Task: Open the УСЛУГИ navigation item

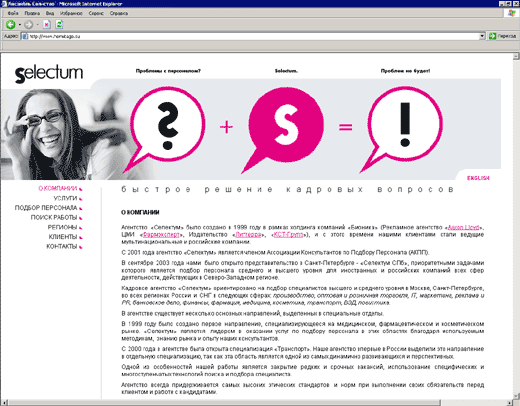Action: pos(65,198)
